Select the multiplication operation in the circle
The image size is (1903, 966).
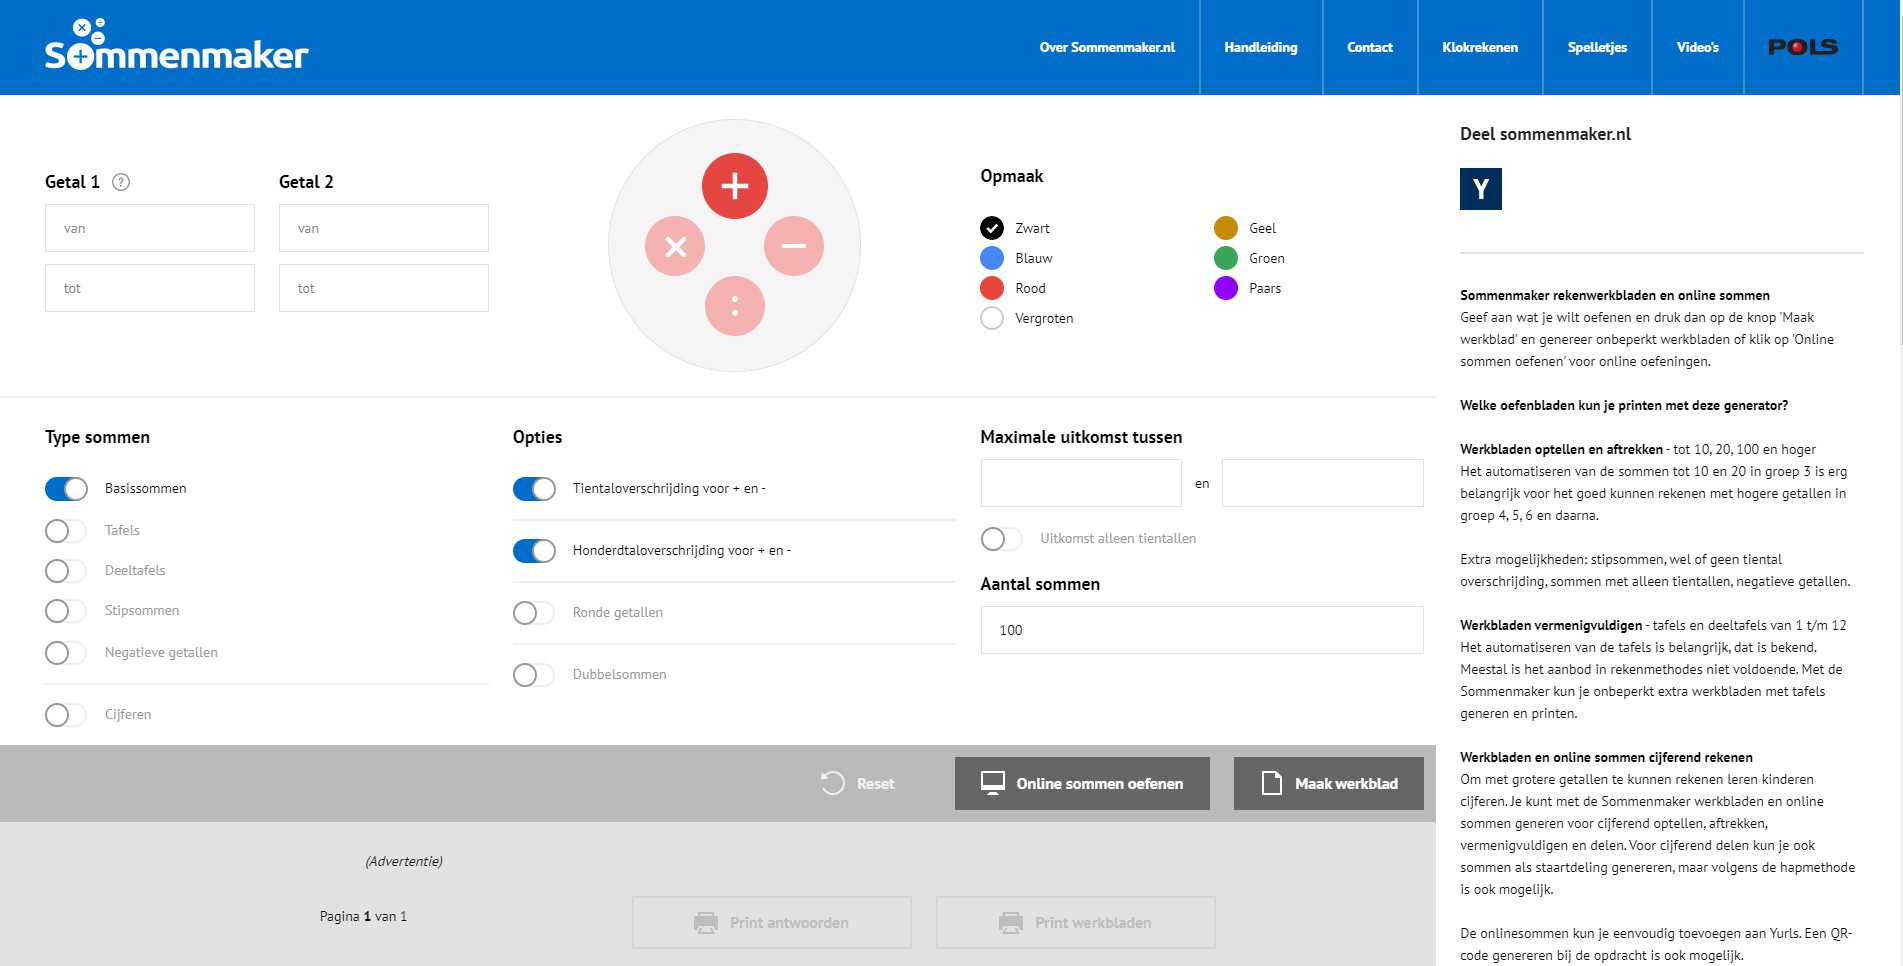tap(676, 245)
